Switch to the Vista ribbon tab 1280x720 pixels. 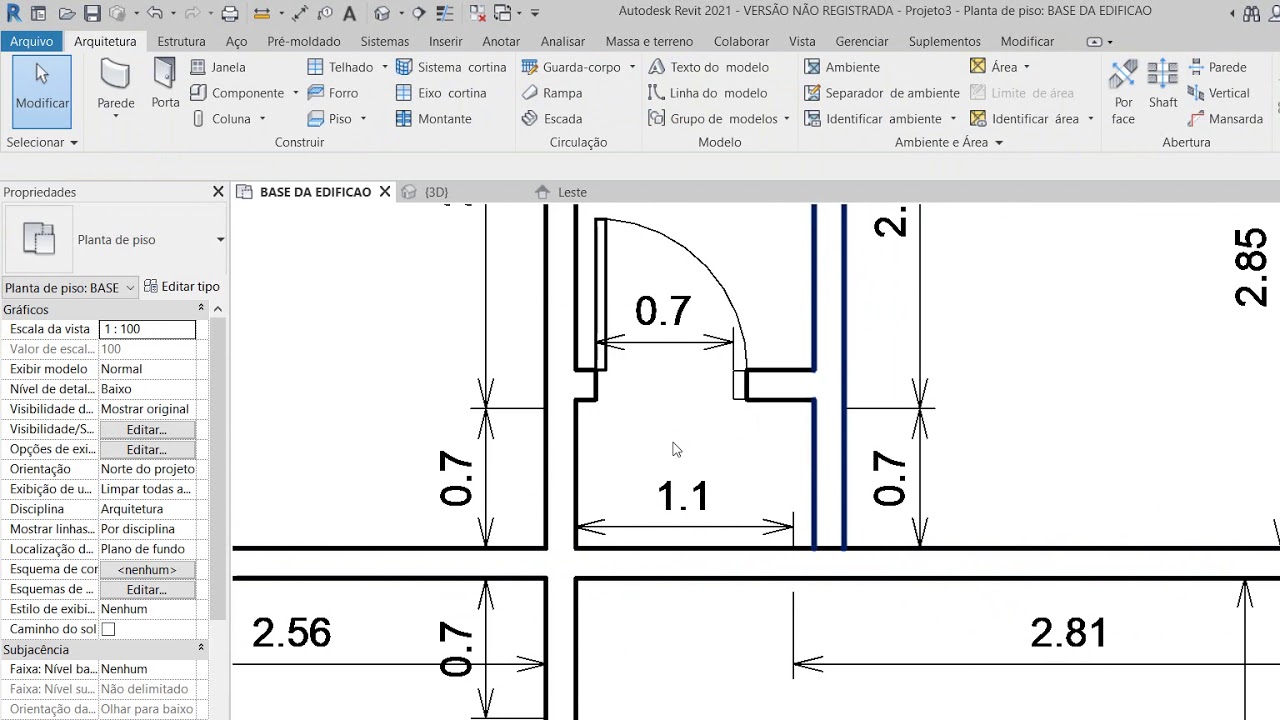(802, 41)
